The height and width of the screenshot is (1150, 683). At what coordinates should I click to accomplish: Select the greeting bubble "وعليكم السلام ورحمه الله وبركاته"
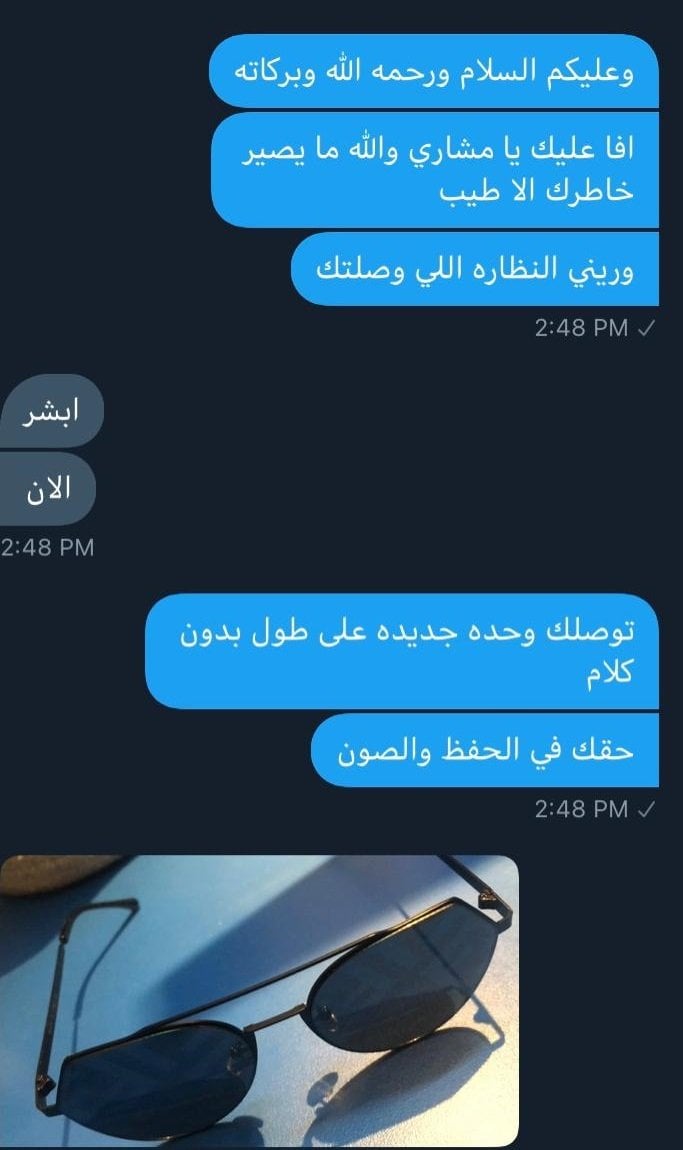[x=434, y=72]
